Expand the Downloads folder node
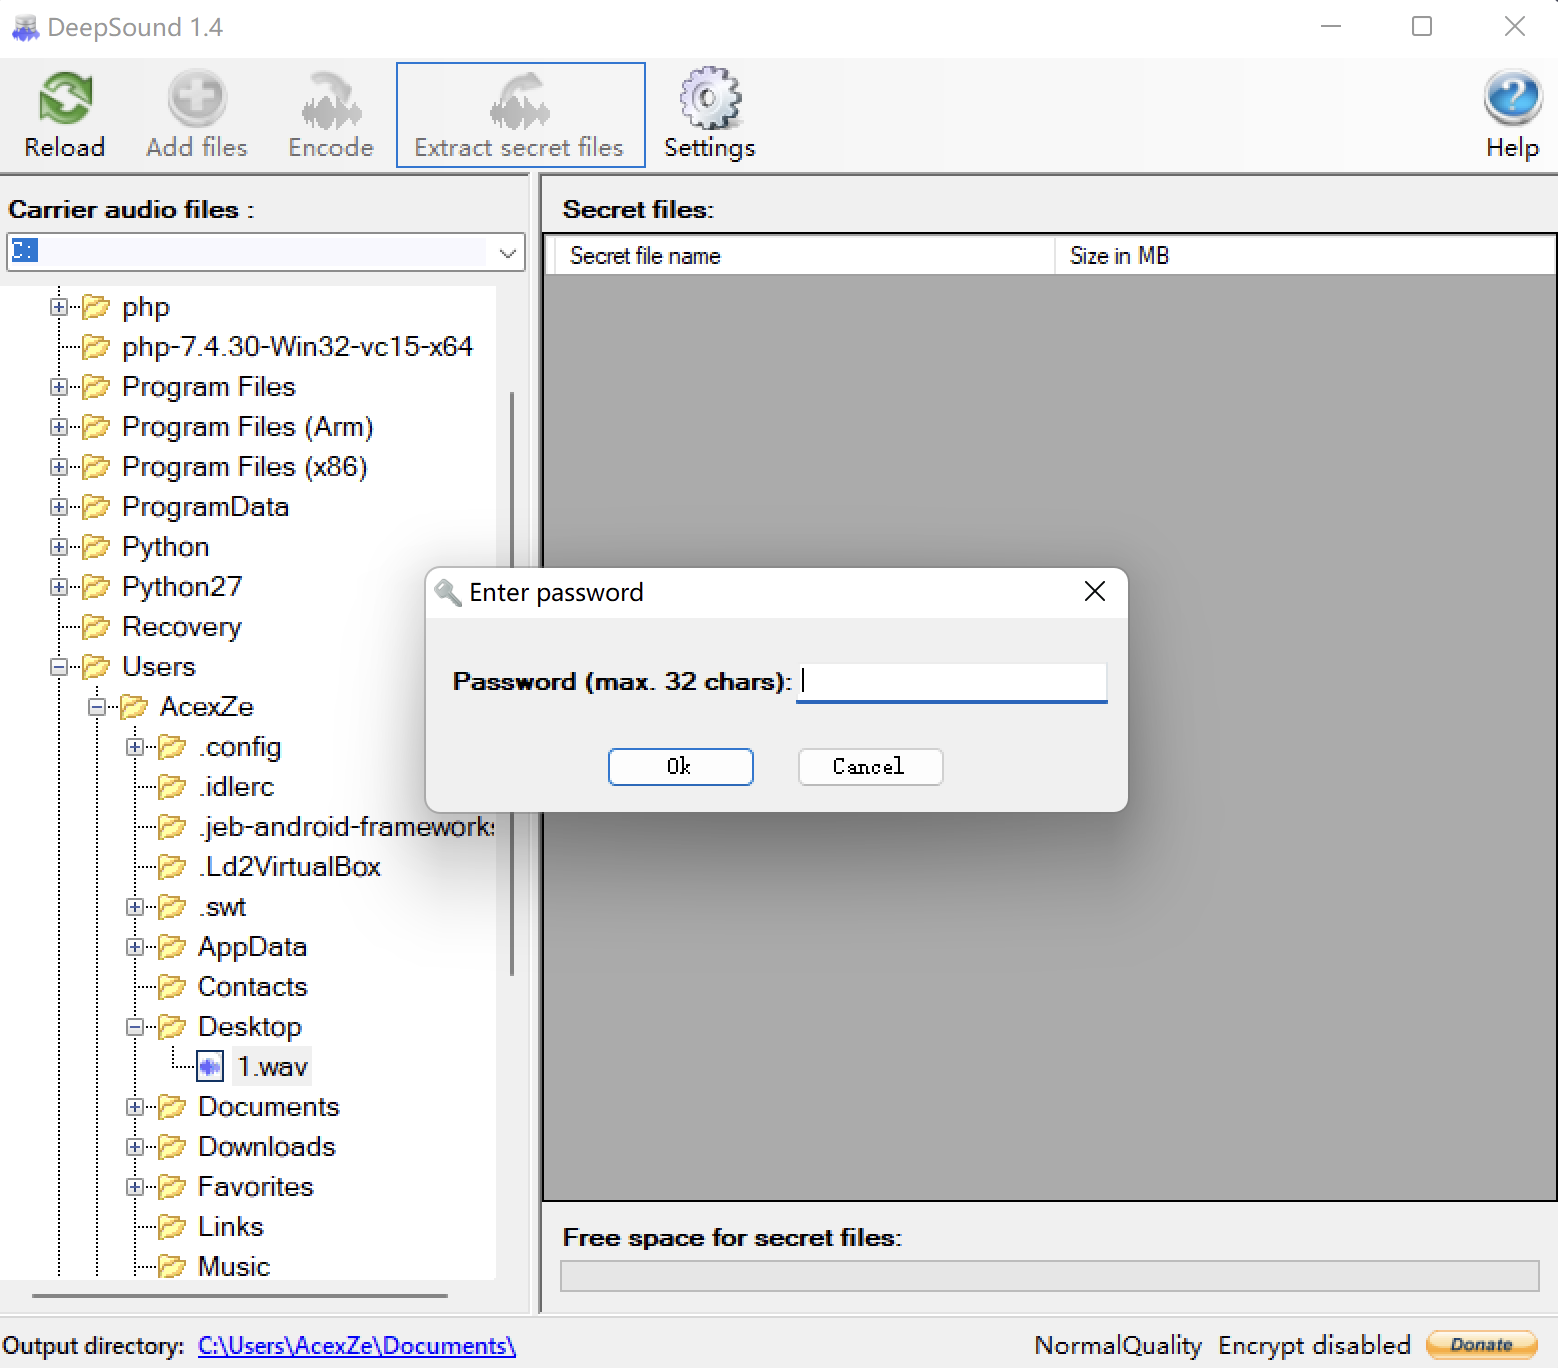 [135, 1147]
